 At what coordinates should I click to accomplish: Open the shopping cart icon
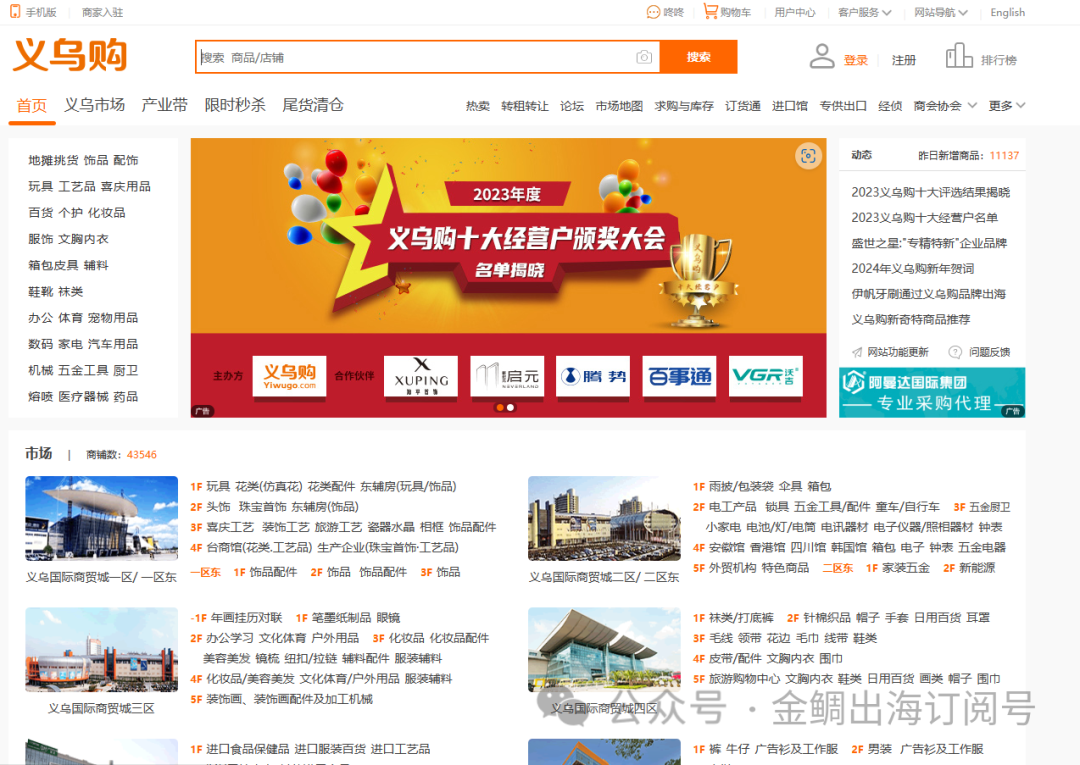pyautogui.click(x=710, y=11)
